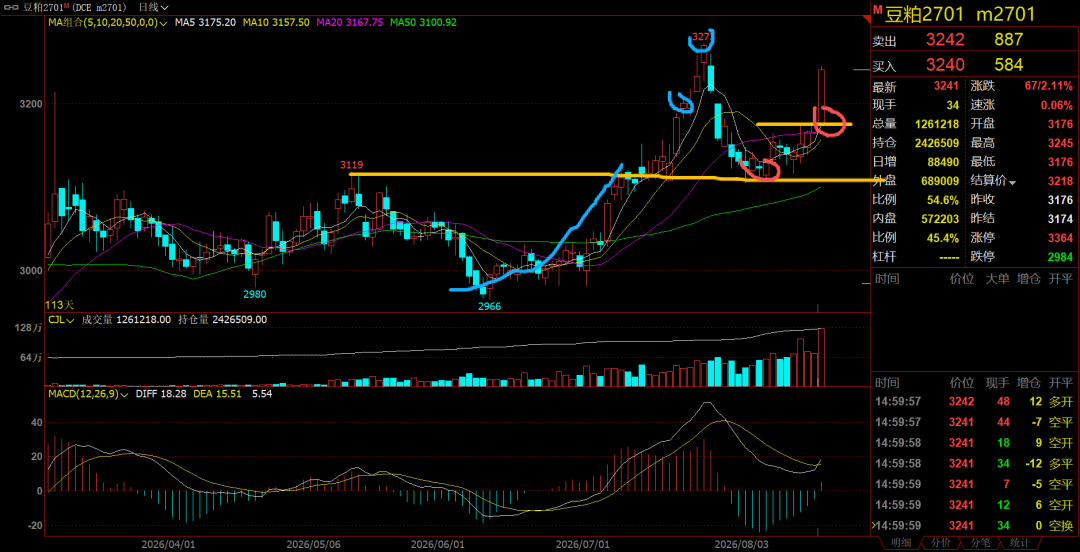Click the DIFF 18.28 readout
The width and height of the screenshot is (1080, 552).
(161, 394)
